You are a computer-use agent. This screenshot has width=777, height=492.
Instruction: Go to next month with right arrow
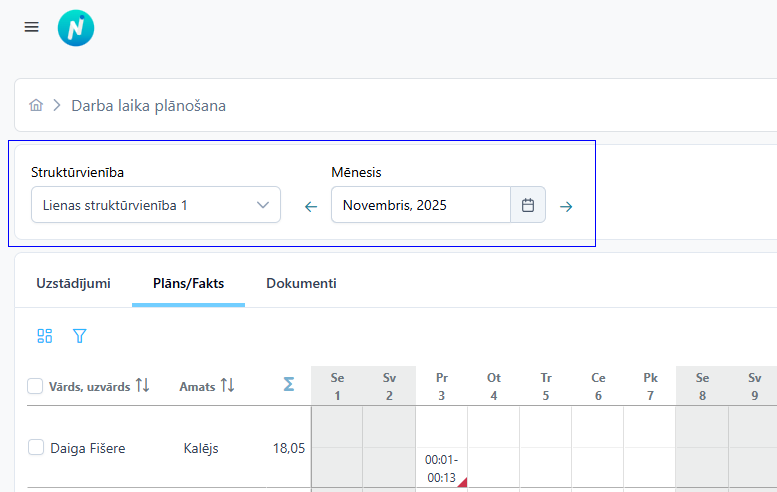click(566, 206)
